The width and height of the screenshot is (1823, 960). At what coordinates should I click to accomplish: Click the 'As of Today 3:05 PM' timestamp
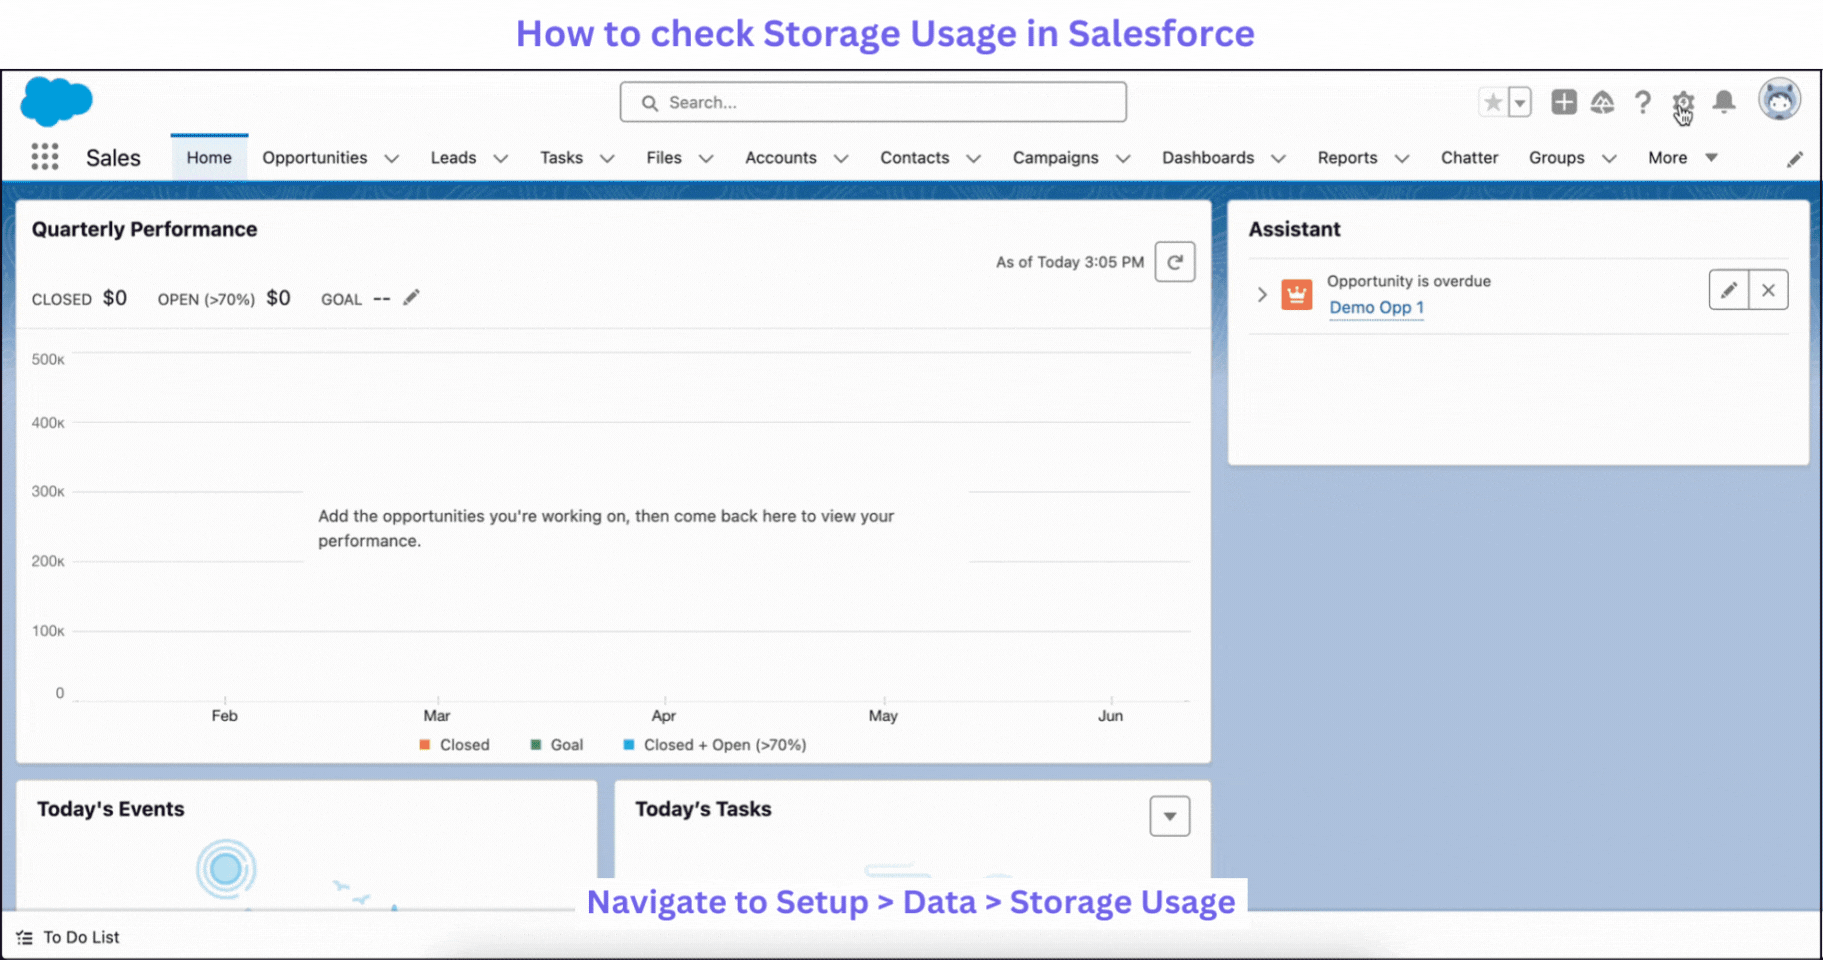click(1070, 262)
